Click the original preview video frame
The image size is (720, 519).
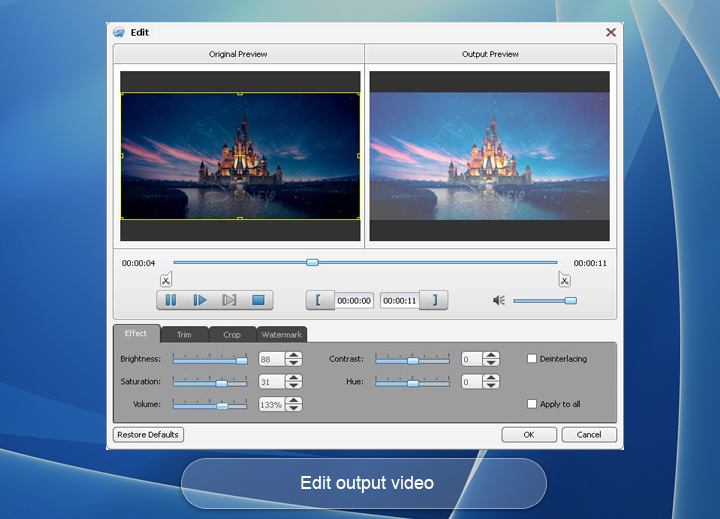coord(240,156)
